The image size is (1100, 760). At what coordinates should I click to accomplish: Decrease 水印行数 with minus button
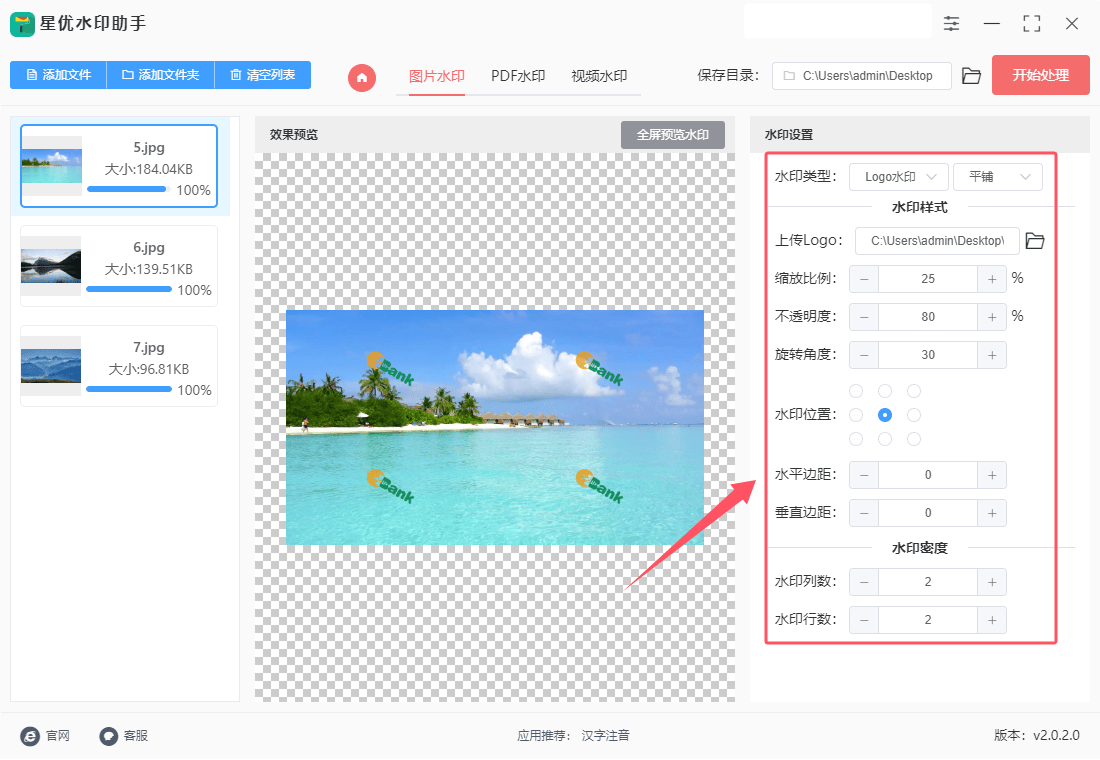(x=864, y=620)
